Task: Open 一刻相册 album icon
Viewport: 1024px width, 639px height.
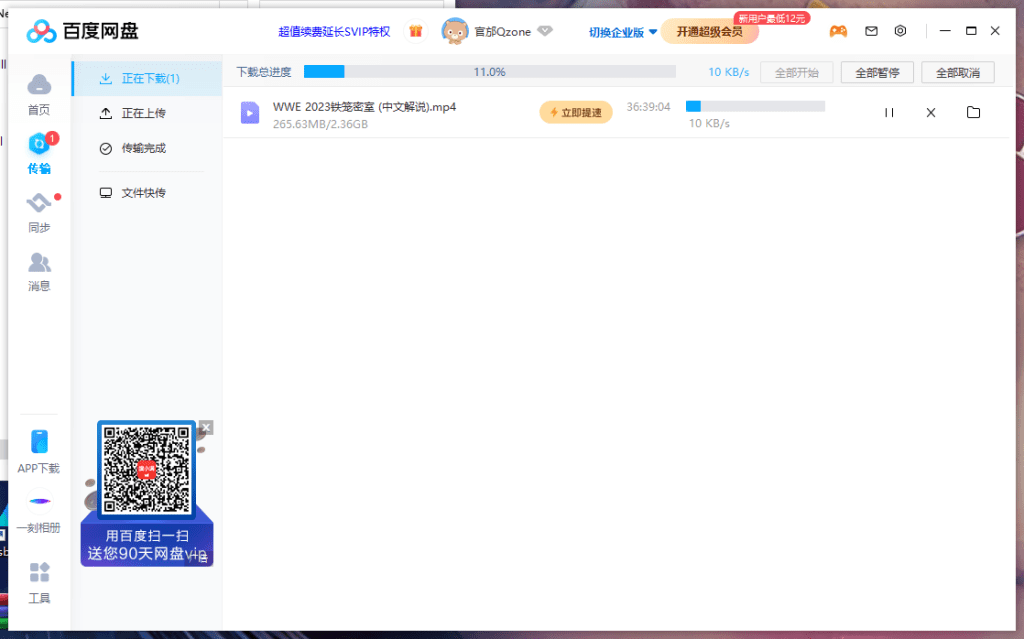Action: (39, 502)
